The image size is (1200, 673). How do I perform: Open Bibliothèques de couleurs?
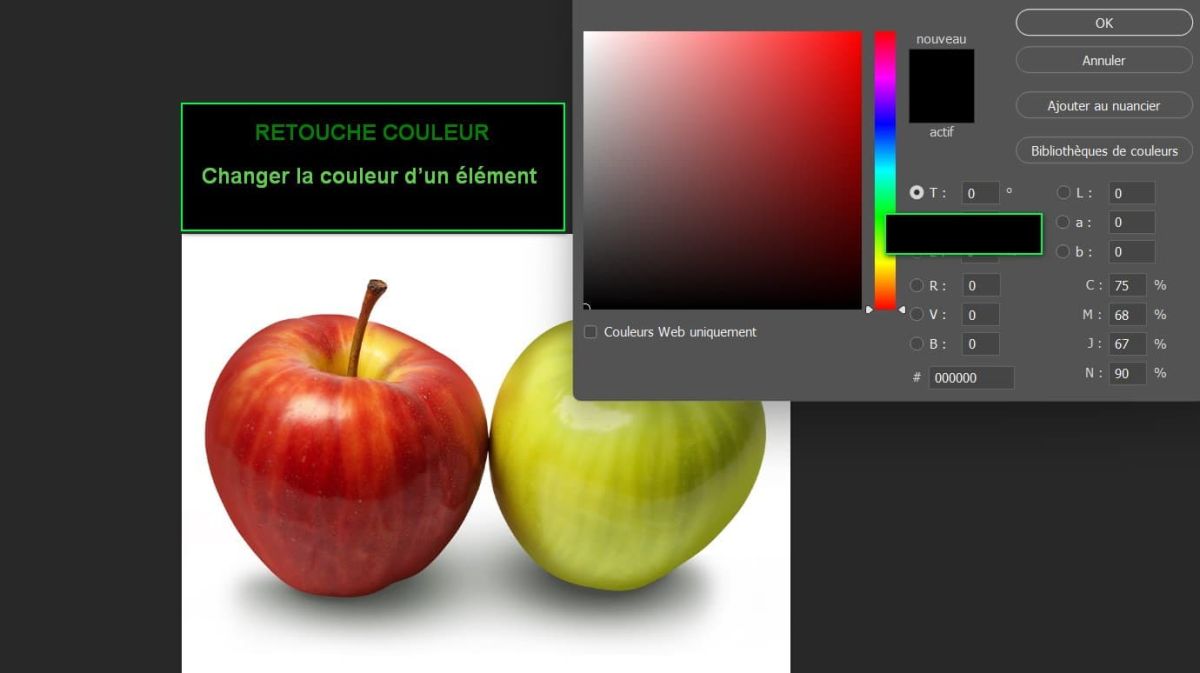(x=1104, y=151)
